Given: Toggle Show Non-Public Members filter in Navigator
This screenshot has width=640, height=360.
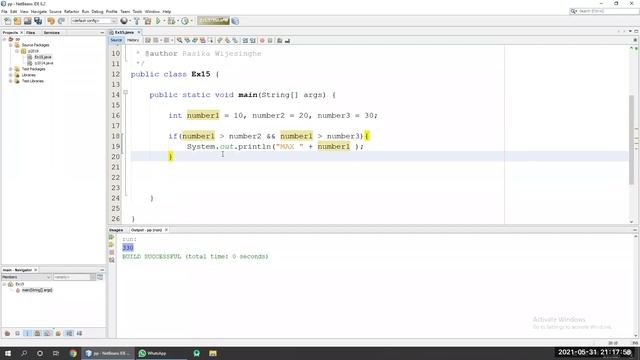Looking at the screenshot, I should click(x=38, y=333).
